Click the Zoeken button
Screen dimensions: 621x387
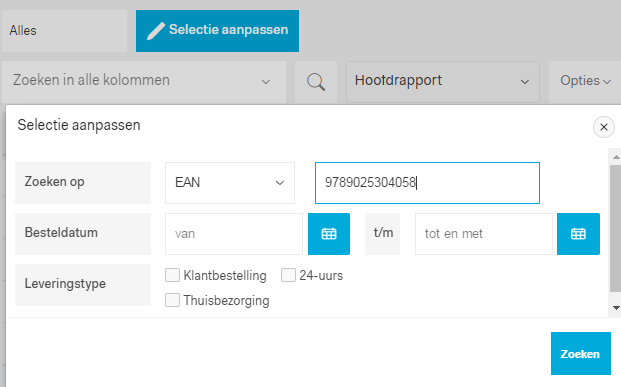(581, 353)
